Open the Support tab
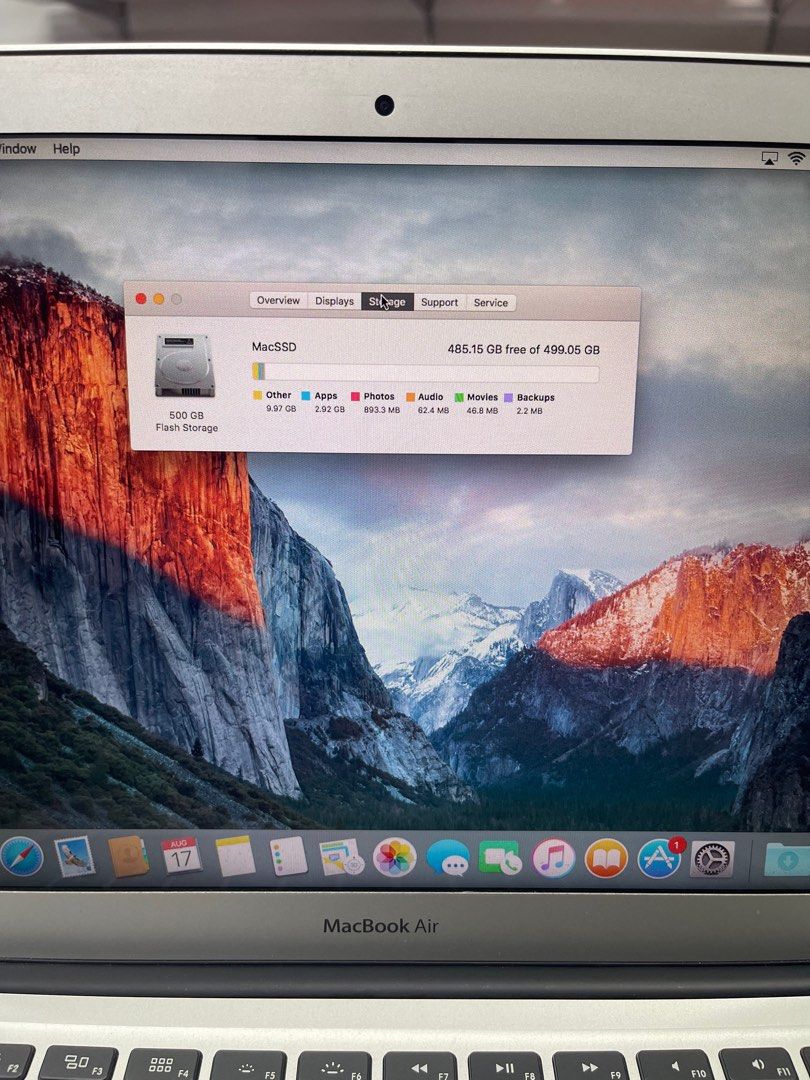The height and width of the screenshot is (1080, 810). (x=439, y=302)
